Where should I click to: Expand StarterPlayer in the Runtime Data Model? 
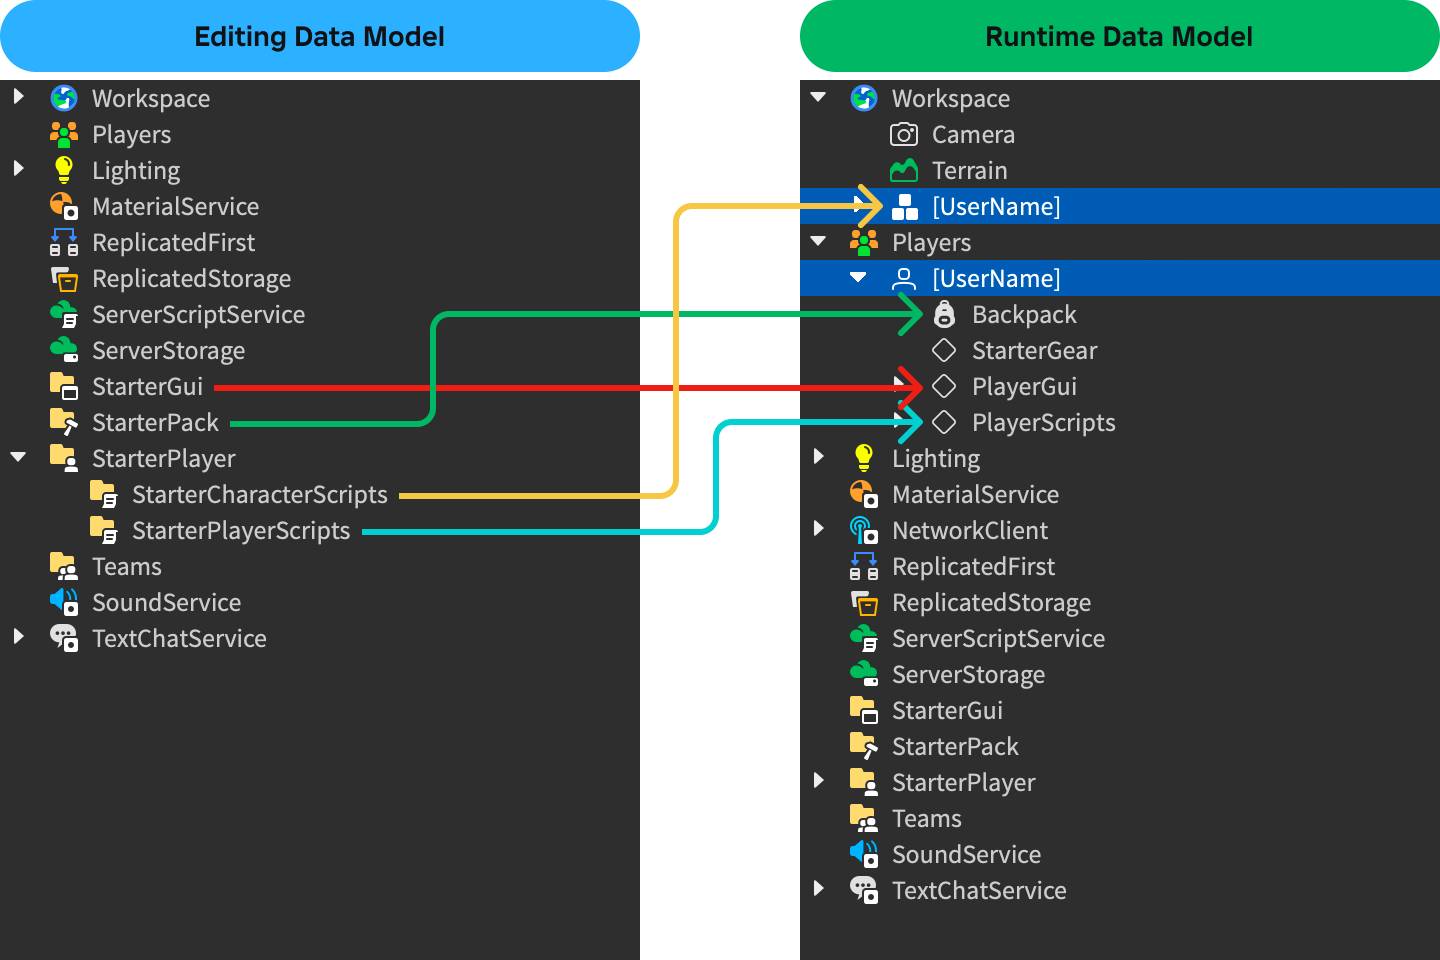coord(818,781)
